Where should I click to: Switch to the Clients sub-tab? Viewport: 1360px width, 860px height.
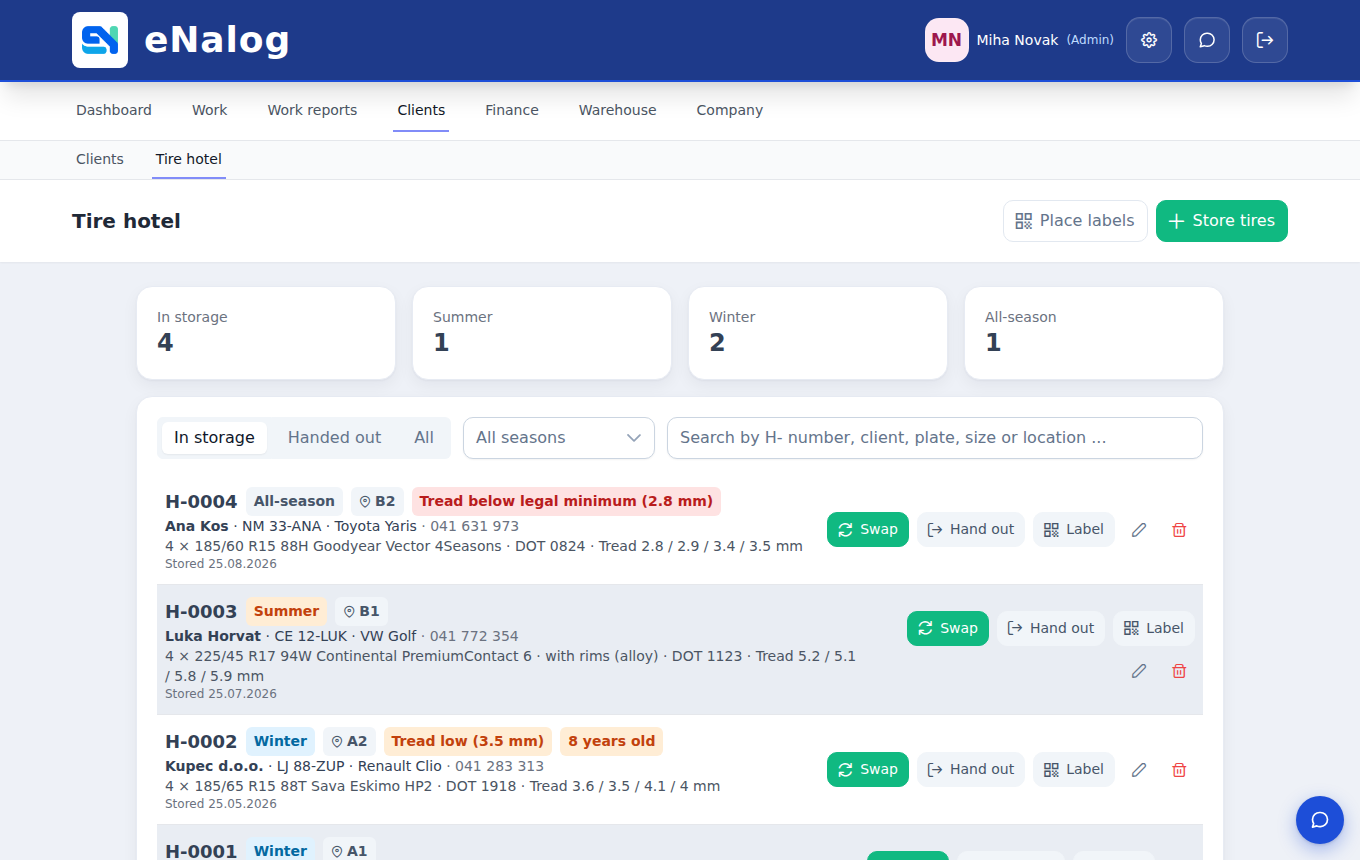point(100,159)
